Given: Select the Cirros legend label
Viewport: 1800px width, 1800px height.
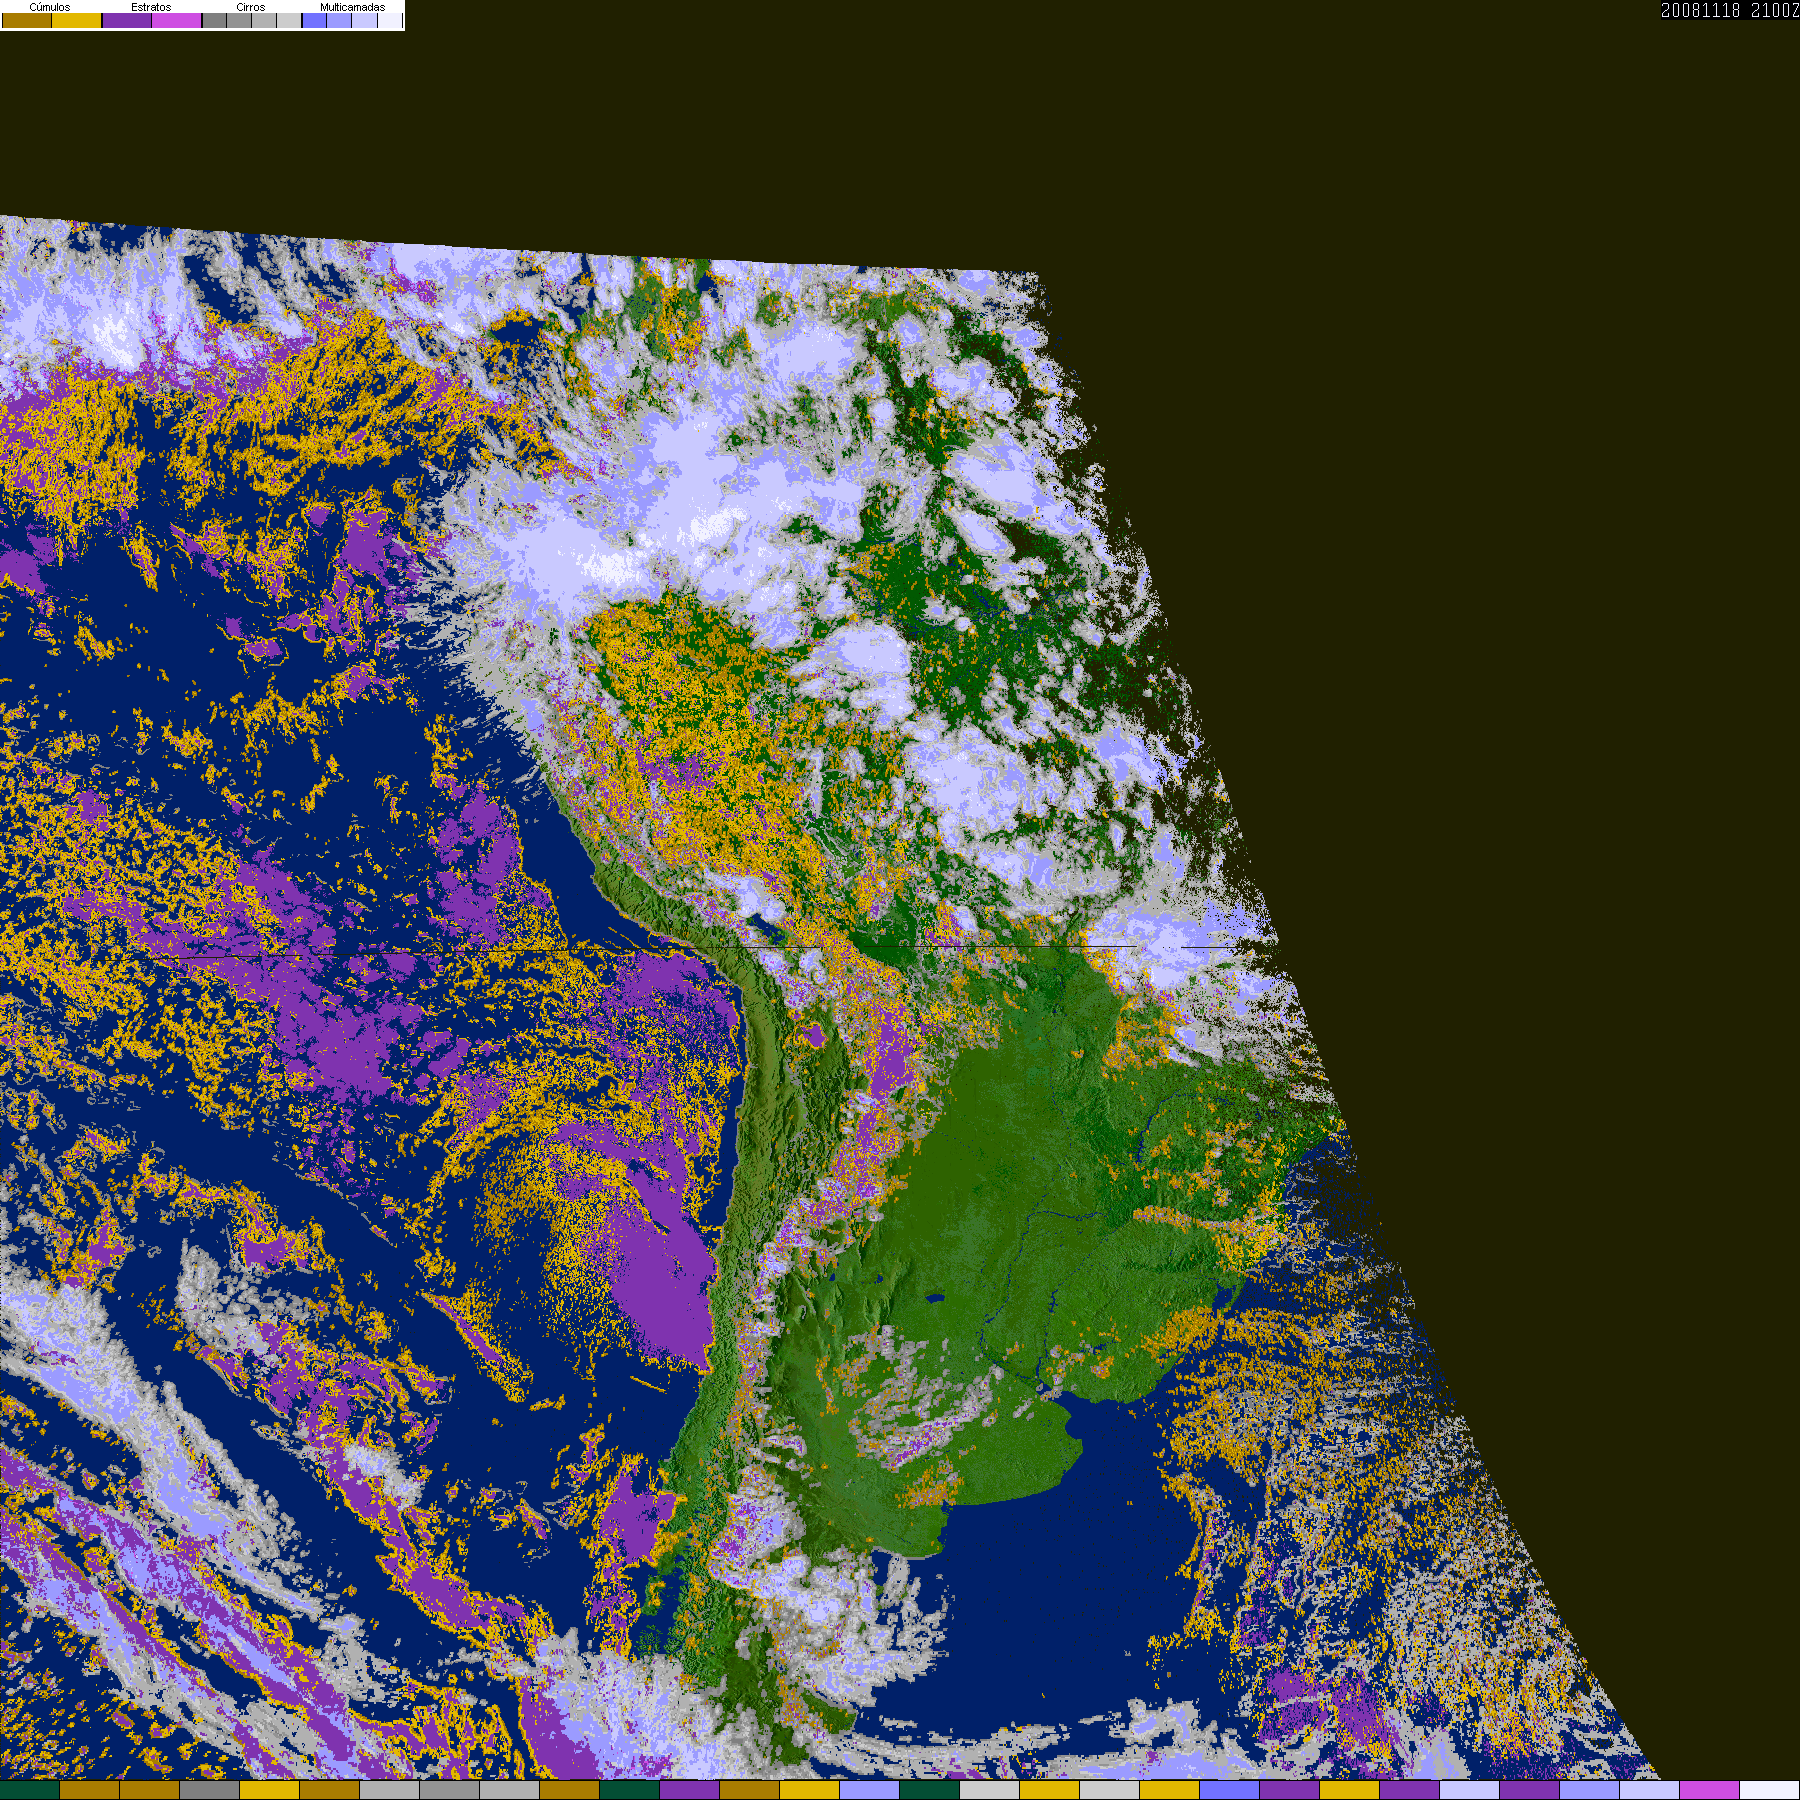Looking at the screenshot, I should click(250, 7).
